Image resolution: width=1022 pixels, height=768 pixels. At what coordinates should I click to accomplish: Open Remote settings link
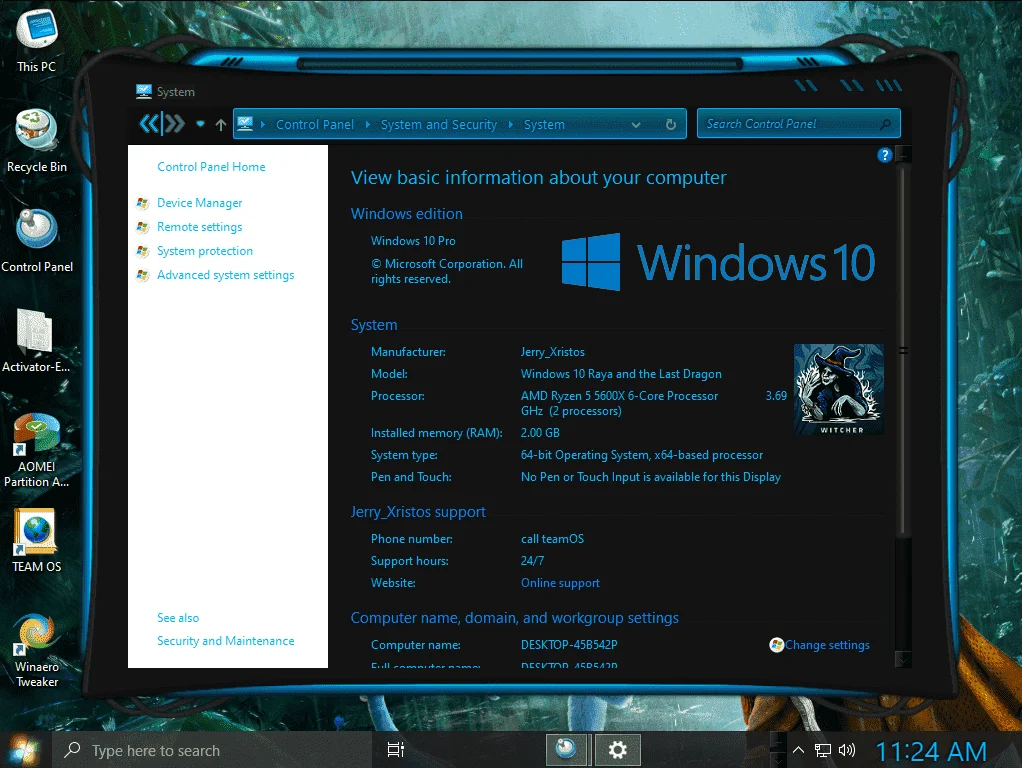199,227
